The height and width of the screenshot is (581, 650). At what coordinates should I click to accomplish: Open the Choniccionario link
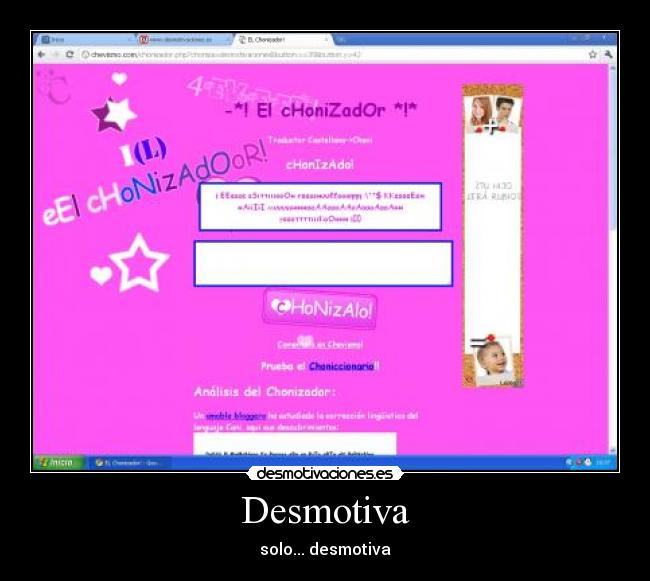(341, 366)
